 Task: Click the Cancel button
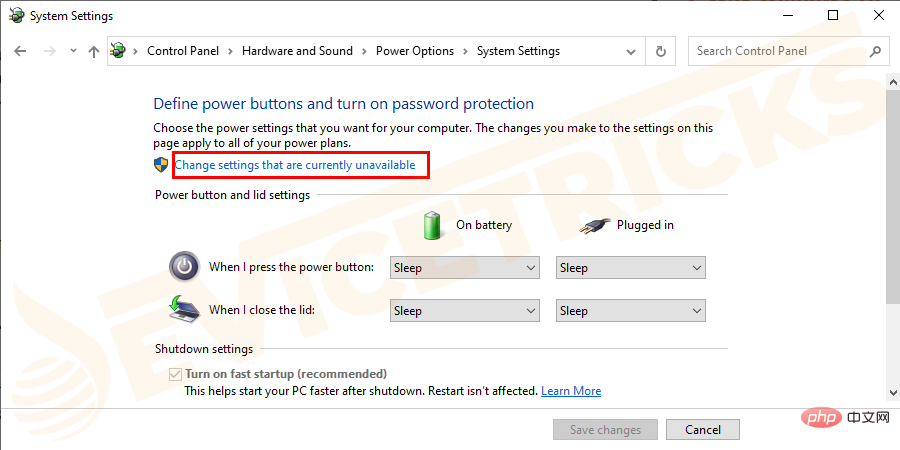703,429
